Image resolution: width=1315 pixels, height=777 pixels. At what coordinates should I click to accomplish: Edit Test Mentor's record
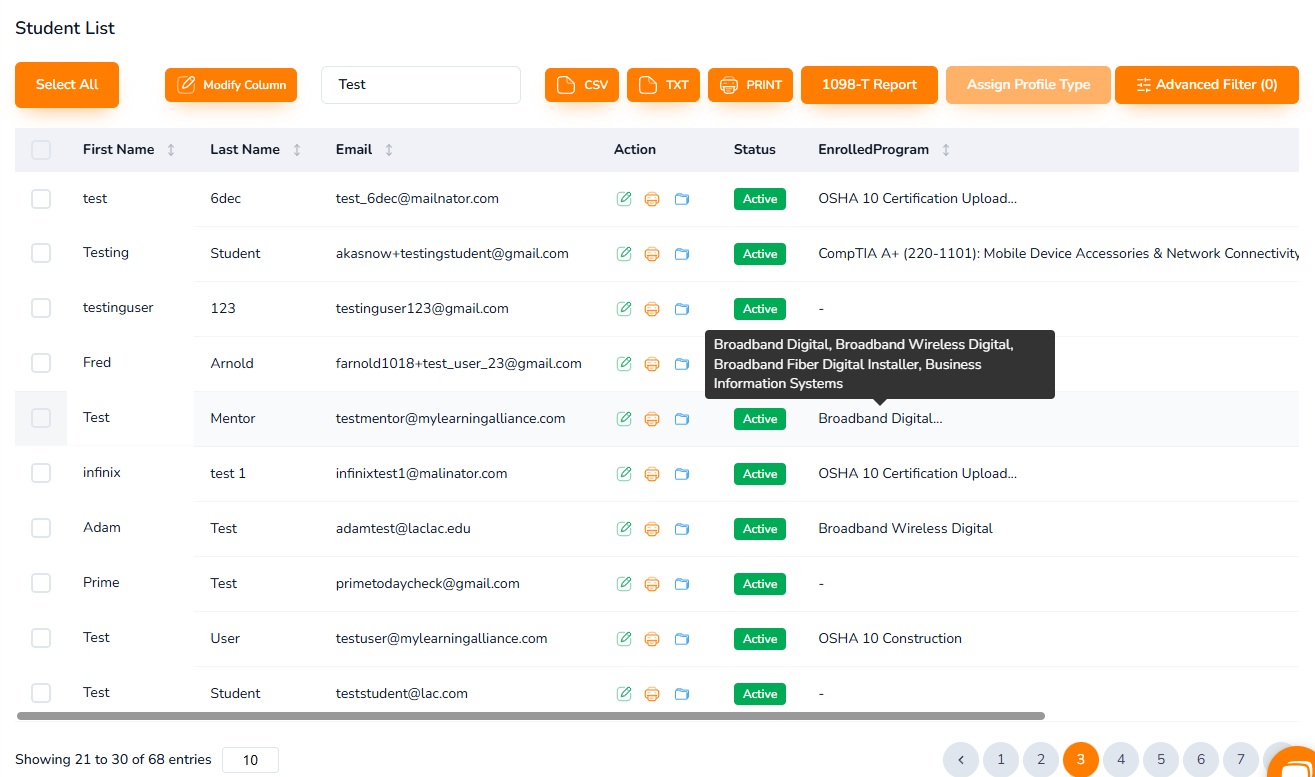coord(623,418)
